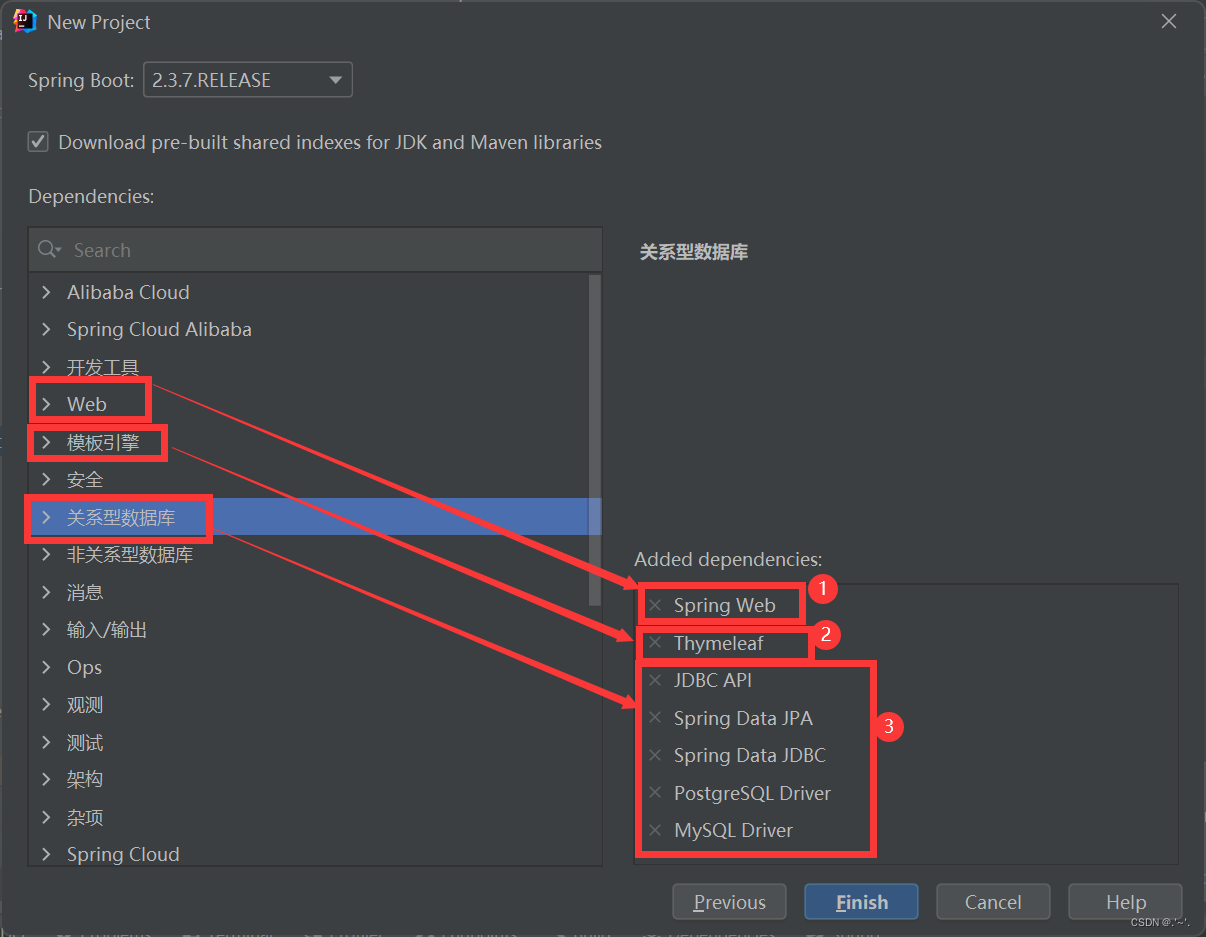
Task: Click the Cancel button
Action: coord(993,902)
